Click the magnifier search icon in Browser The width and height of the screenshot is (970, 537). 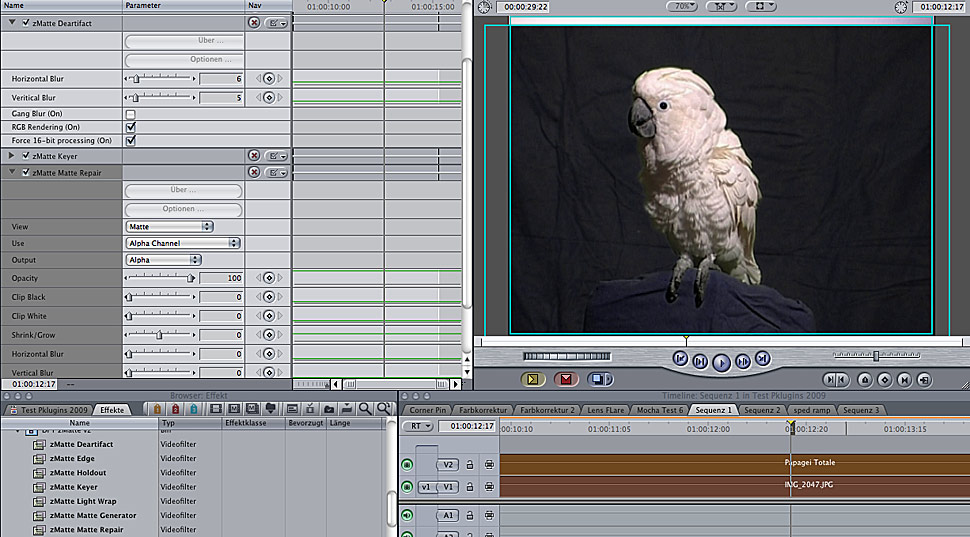click(366, 409)
